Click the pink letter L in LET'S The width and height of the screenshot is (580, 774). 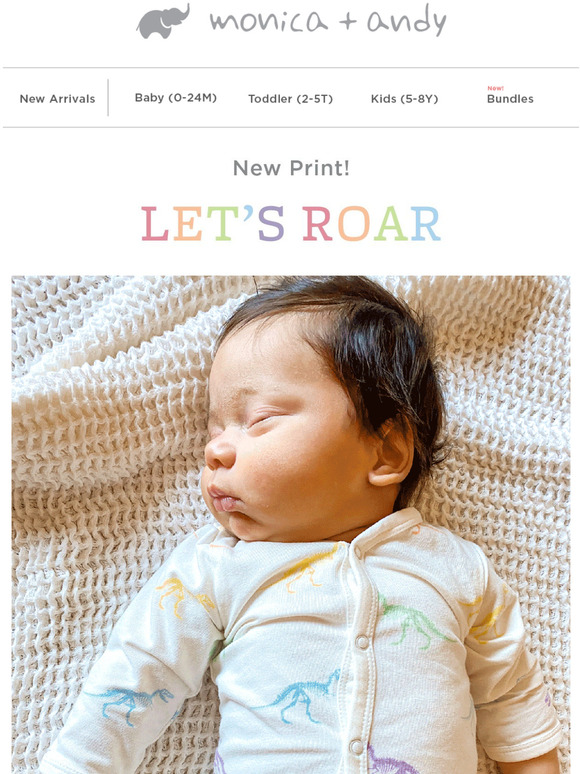pos(155,224)
